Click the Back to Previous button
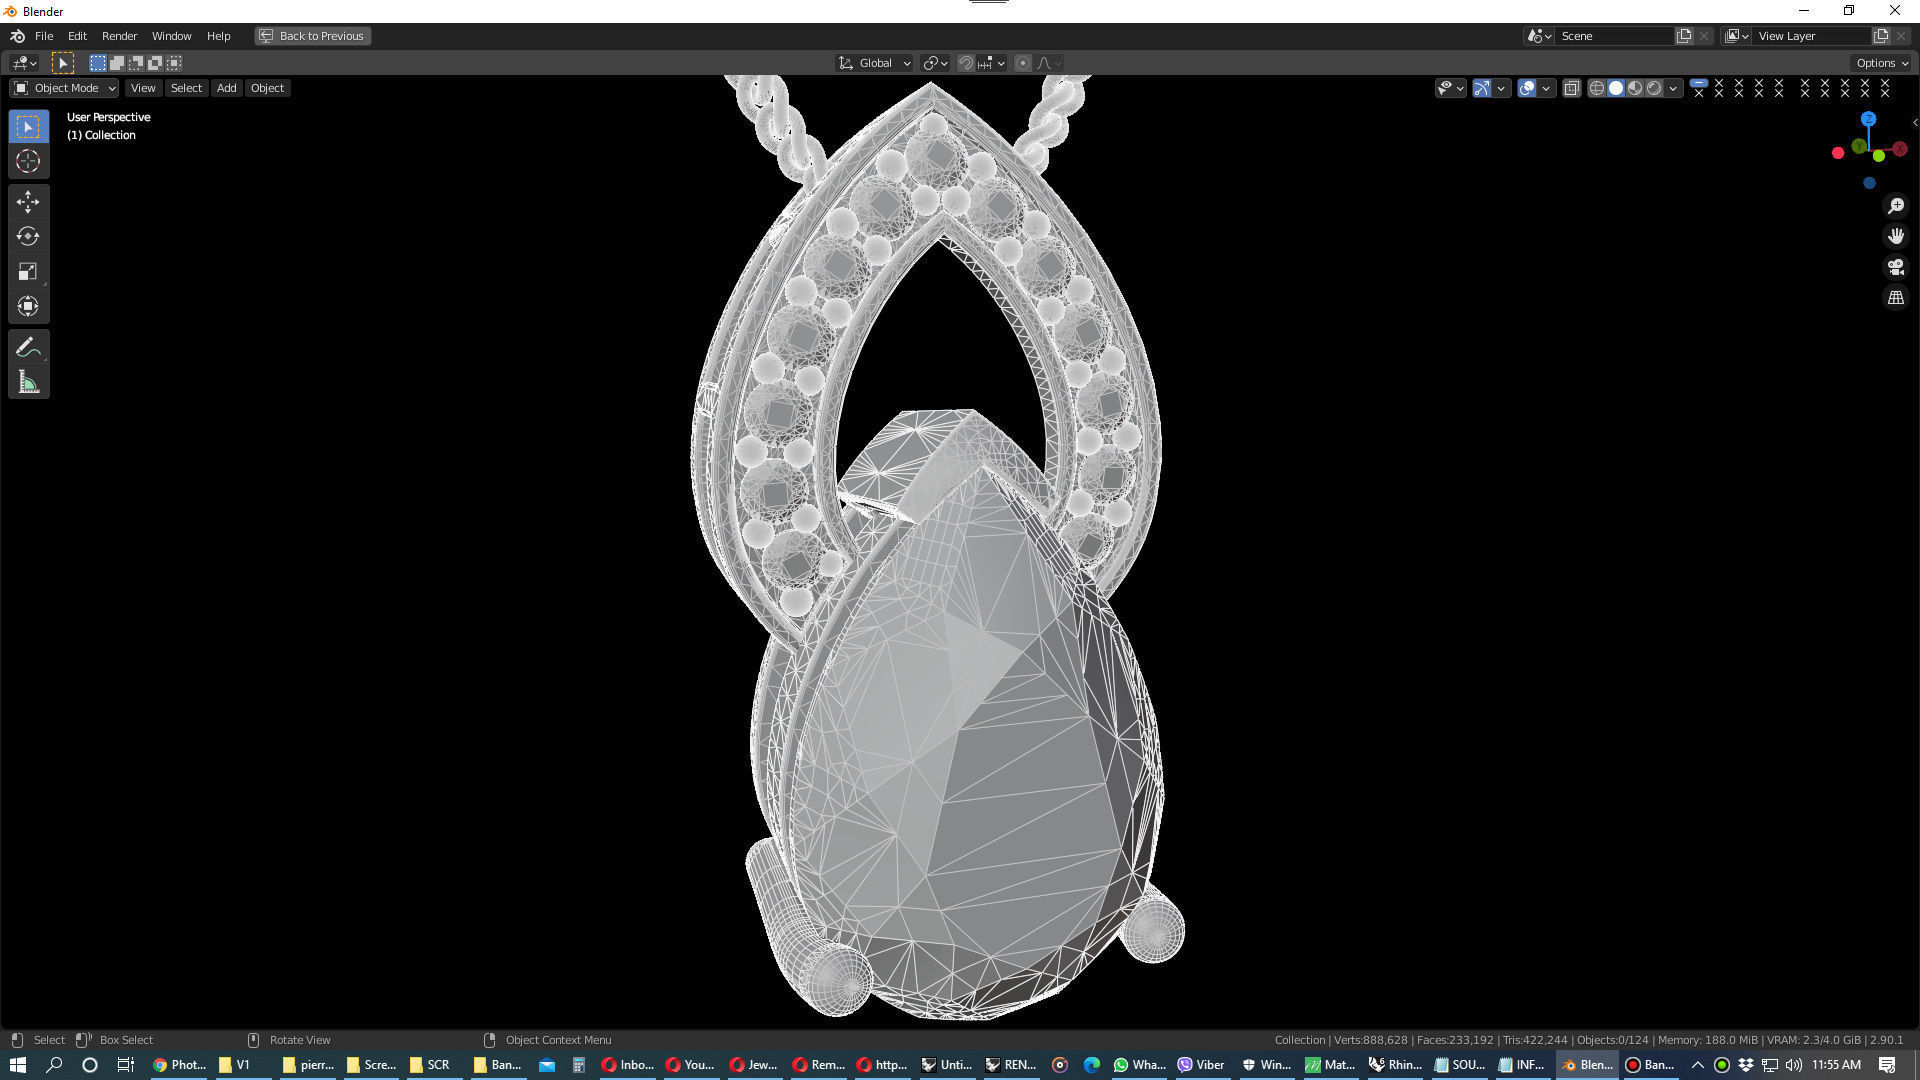 point(312,36)
